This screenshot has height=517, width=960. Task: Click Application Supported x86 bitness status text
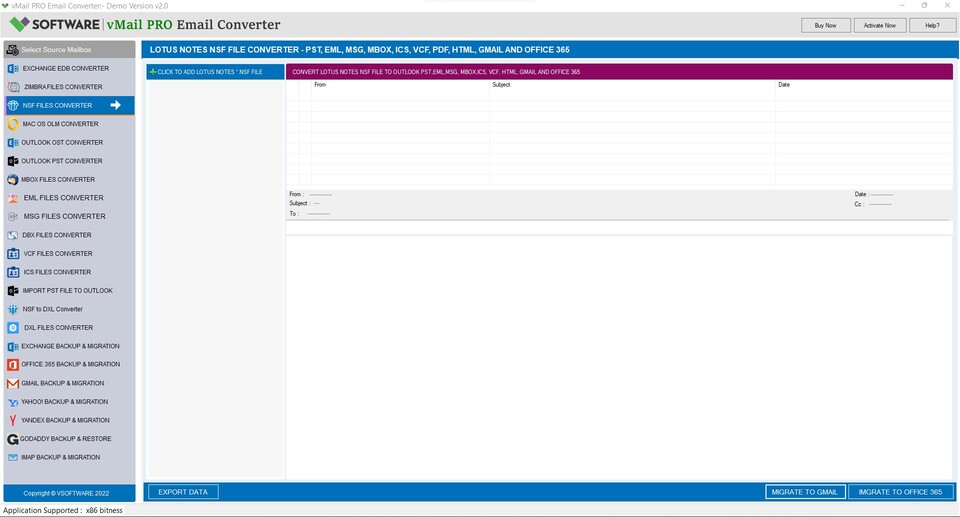click(x=62, y=510)
